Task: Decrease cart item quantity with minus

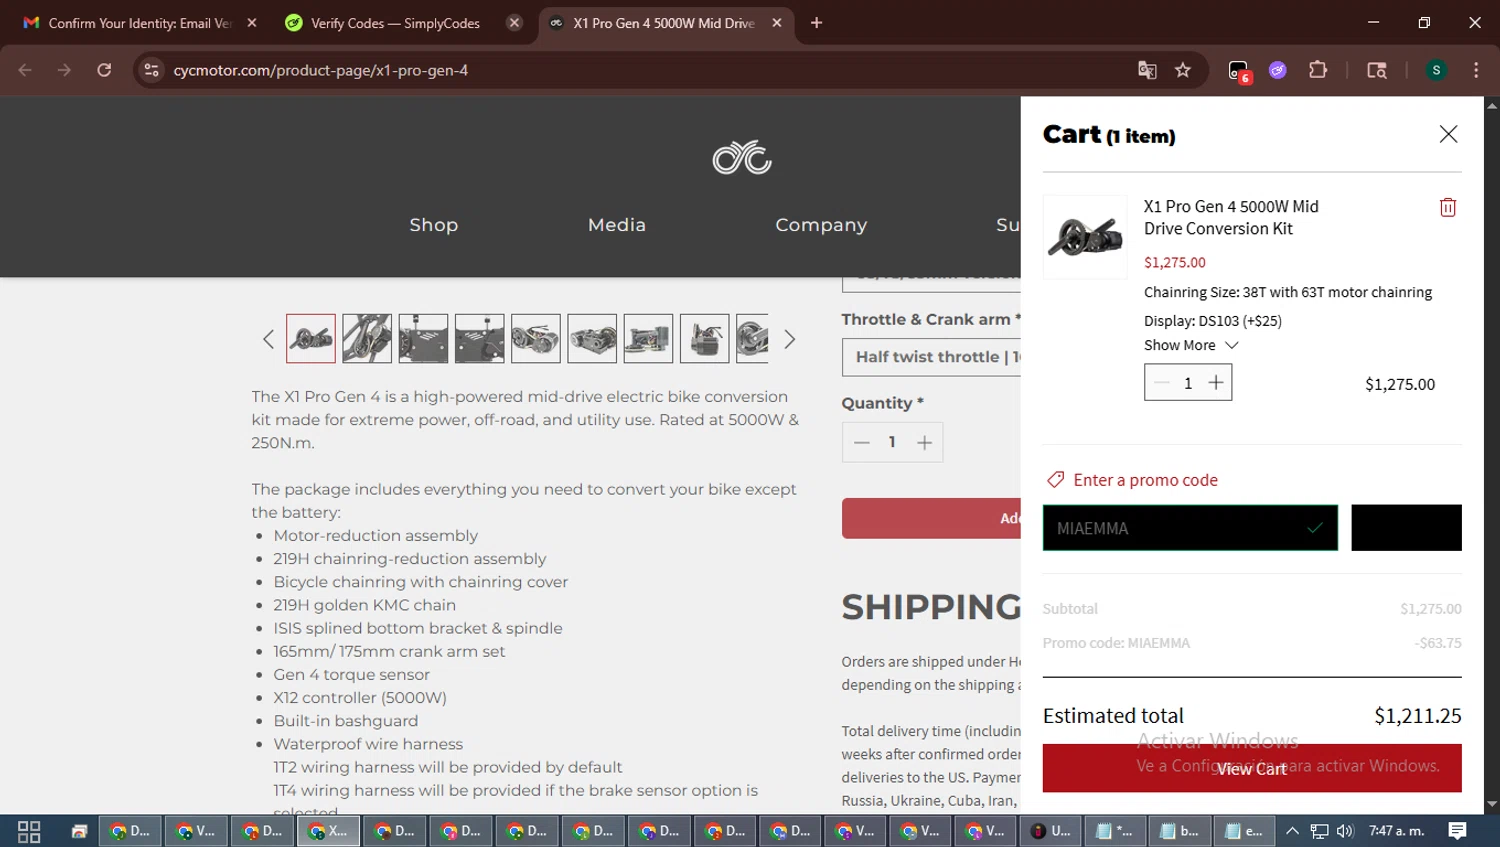Action: pyautogui.click(x=1161, y=383)
